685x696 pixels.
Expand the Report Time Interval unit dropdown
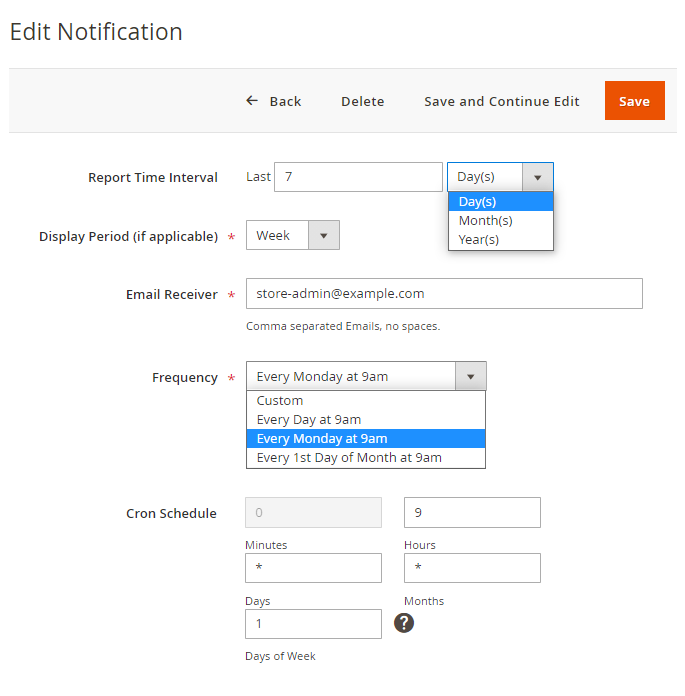(x=537, y=177)
